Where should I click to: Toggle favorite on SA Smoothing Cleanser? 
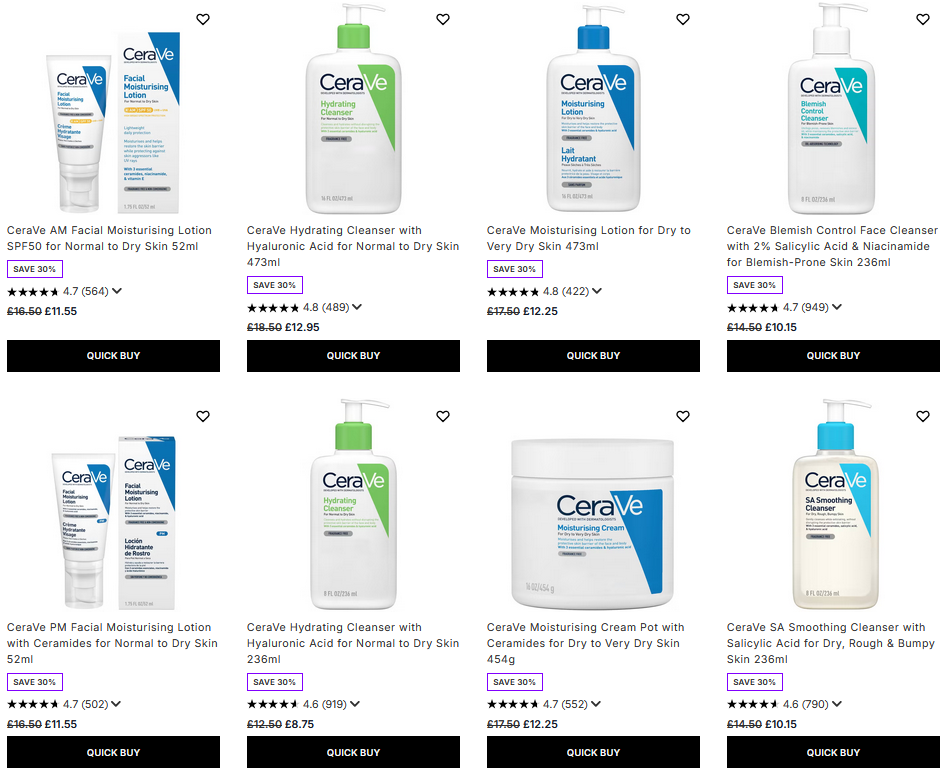click(x=923, y=416)
